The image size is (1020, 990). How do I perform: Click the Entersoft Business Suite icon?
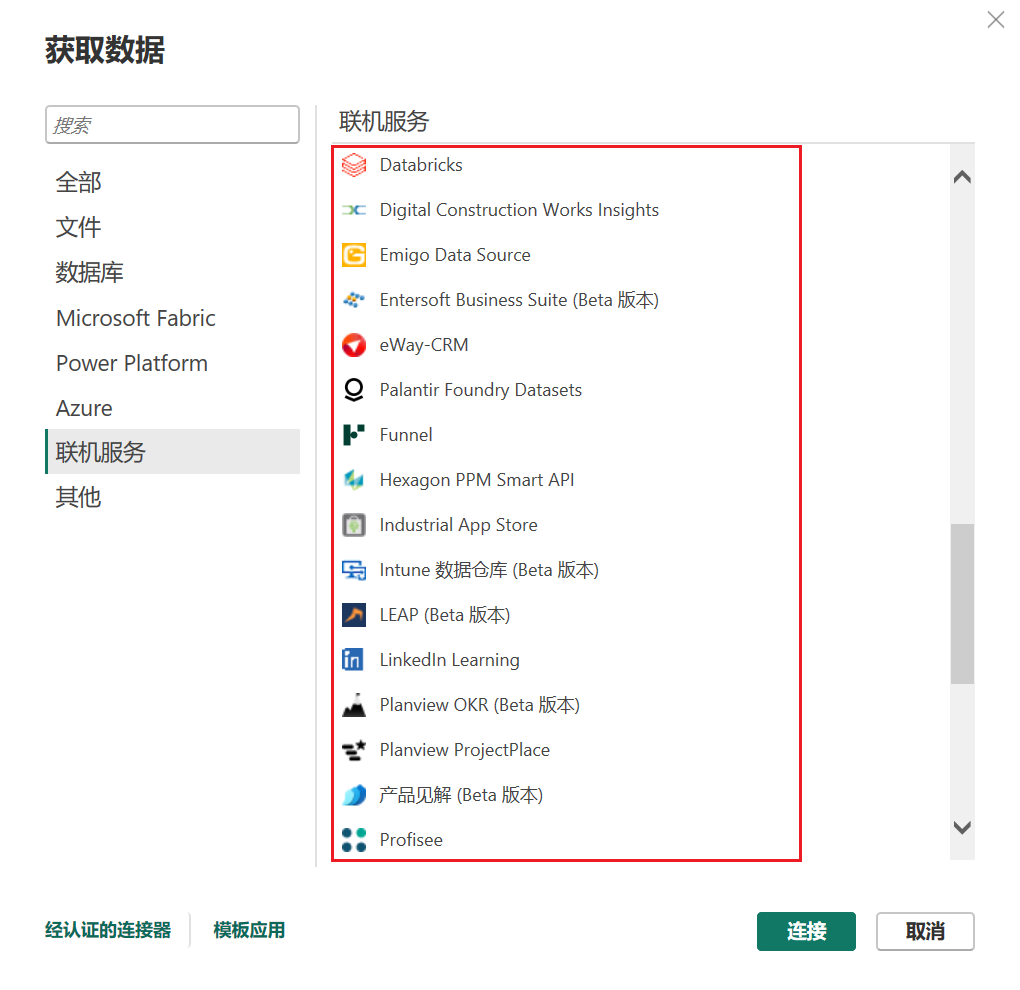(354, 300)
